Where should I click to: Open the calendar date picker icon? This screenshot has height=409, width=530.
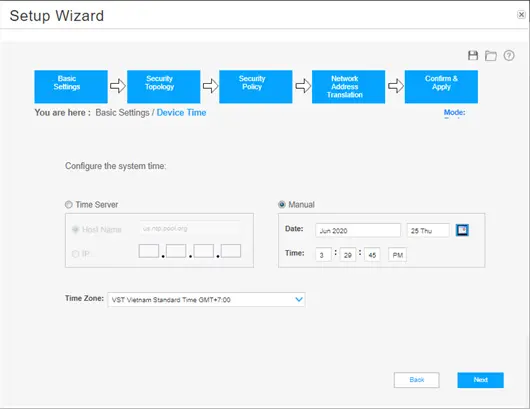point(462,230)
